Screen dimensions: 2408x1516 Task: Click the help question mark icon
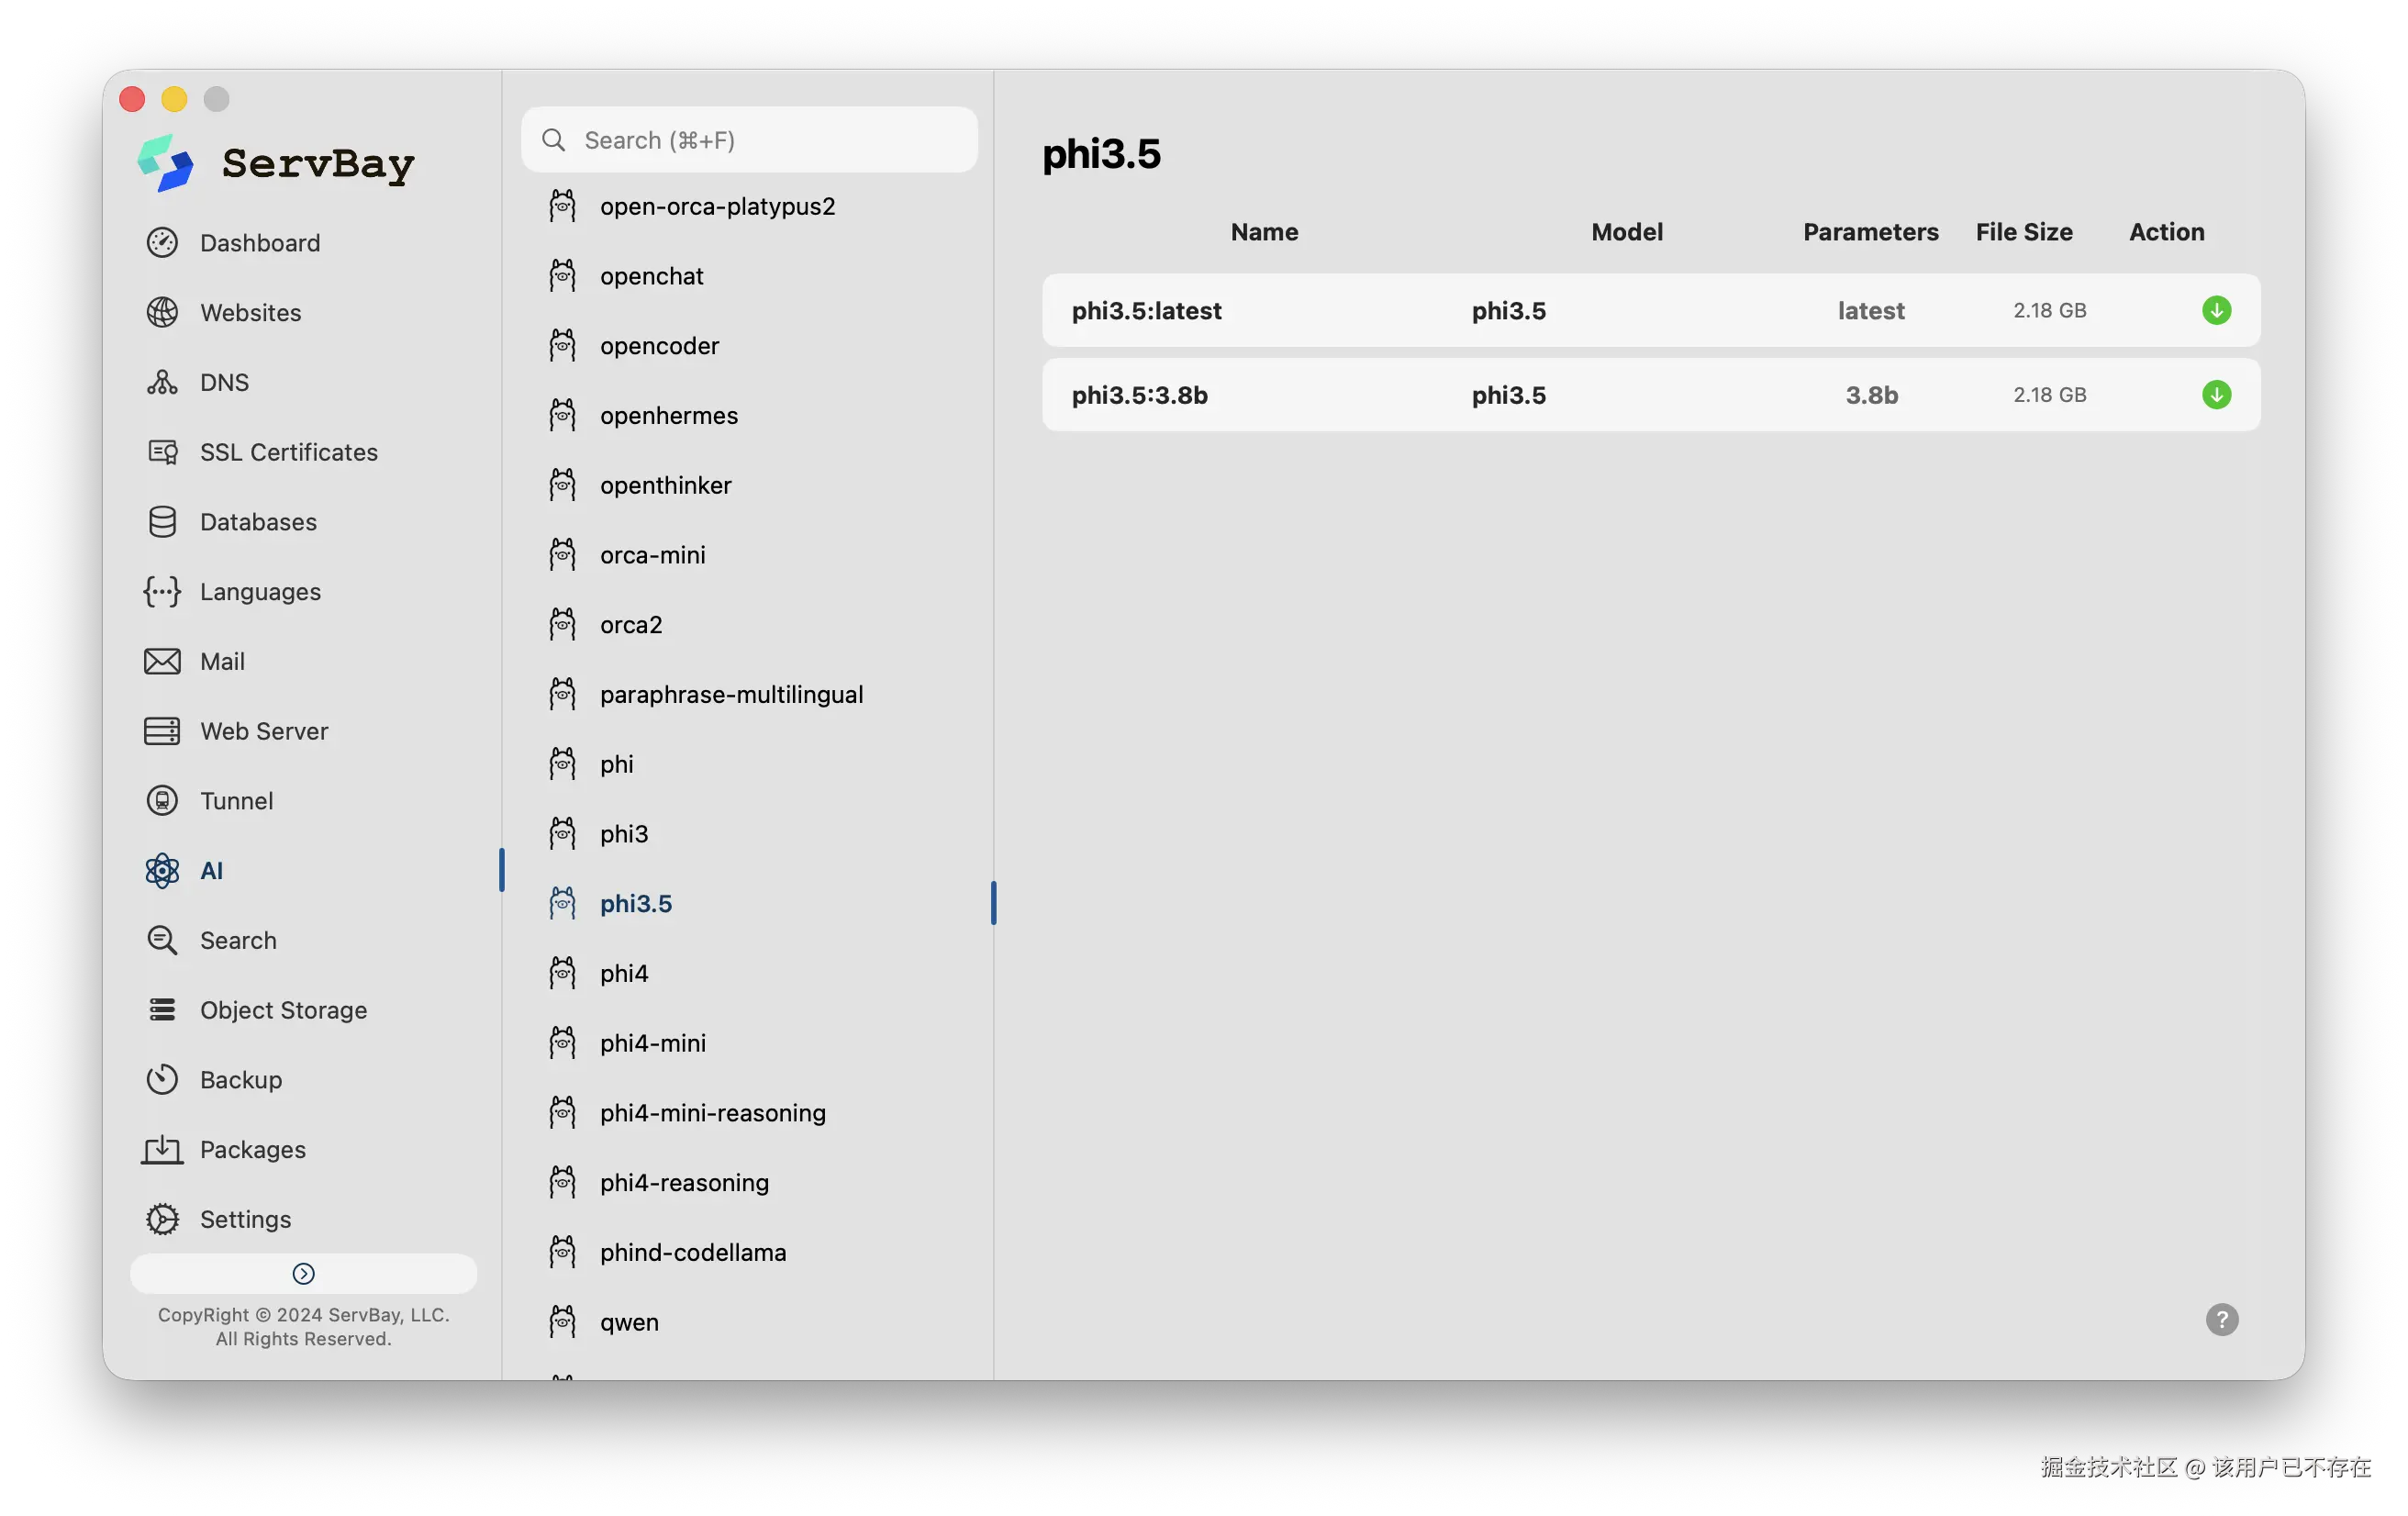(x=2221, y=1319)
